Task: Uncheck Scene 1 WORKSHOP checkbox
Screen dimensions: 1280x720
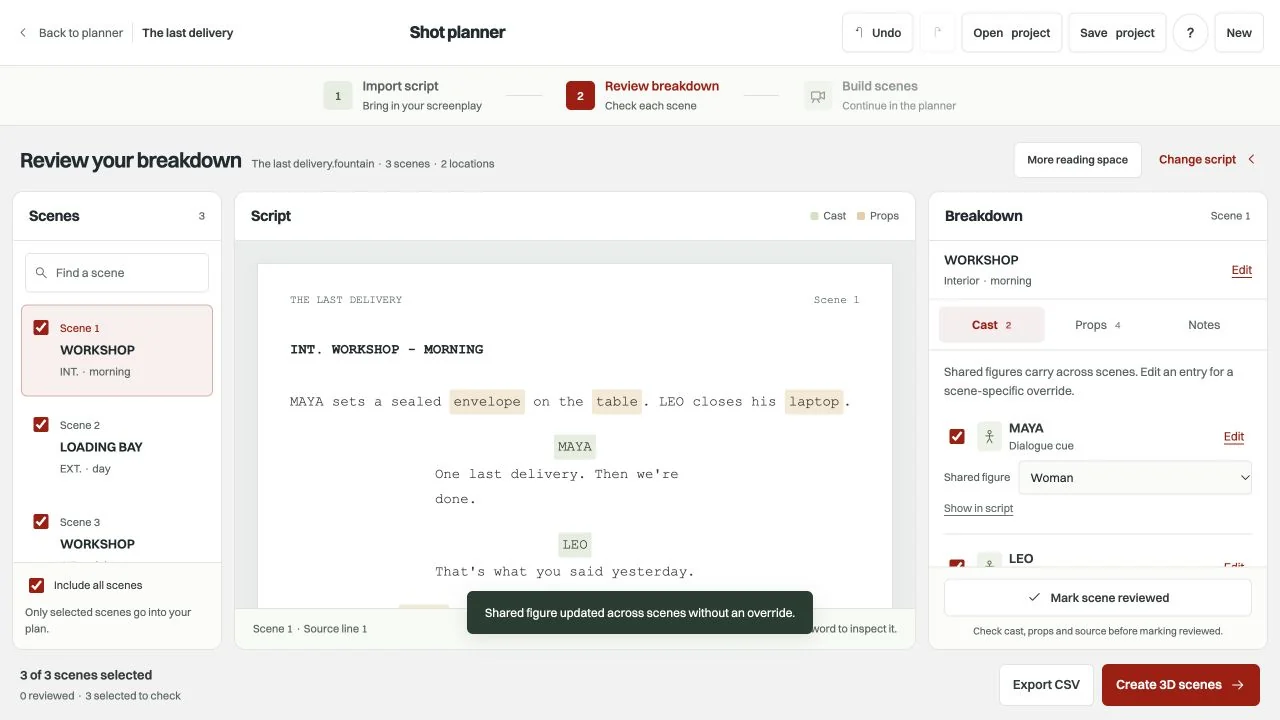Action: coord(41,327)
